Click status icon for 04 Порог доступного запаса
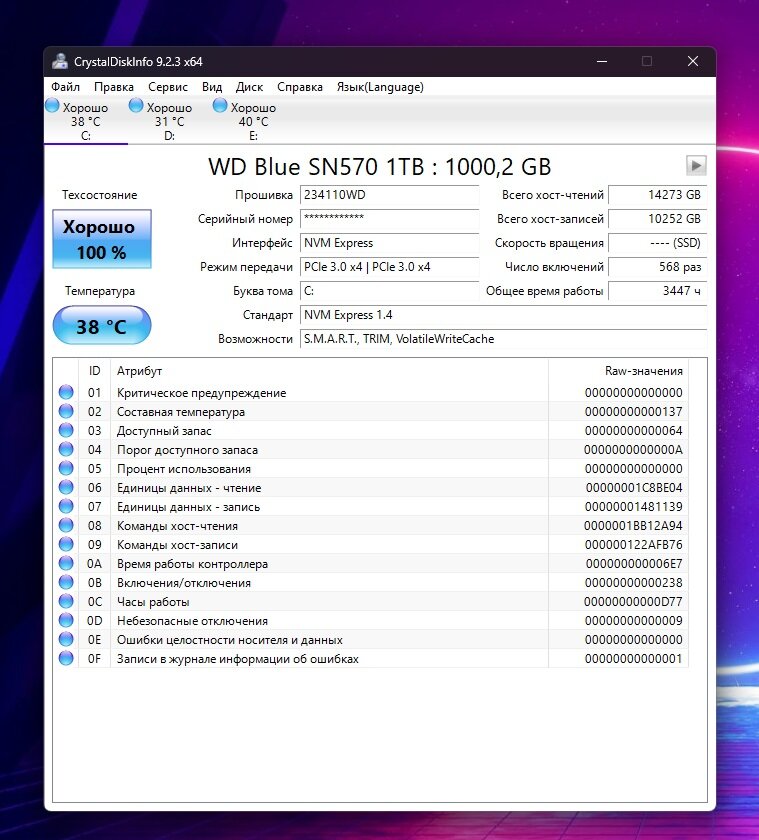Viewport: 759px width, 840px height. point(66,449)
